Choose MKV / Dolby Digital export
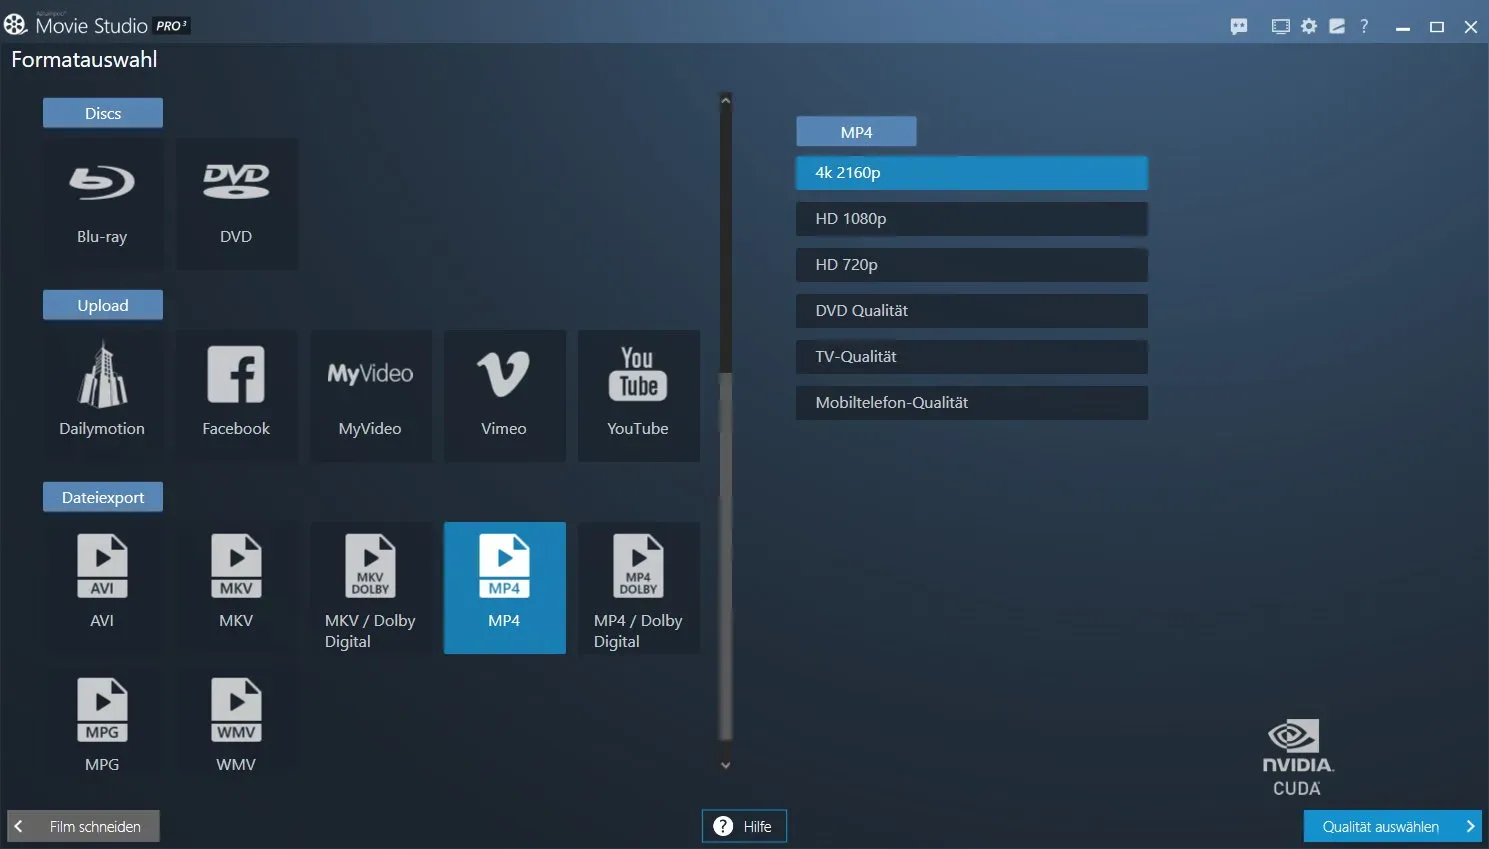Screen dimensions: 1489x849 click(370, 587)
